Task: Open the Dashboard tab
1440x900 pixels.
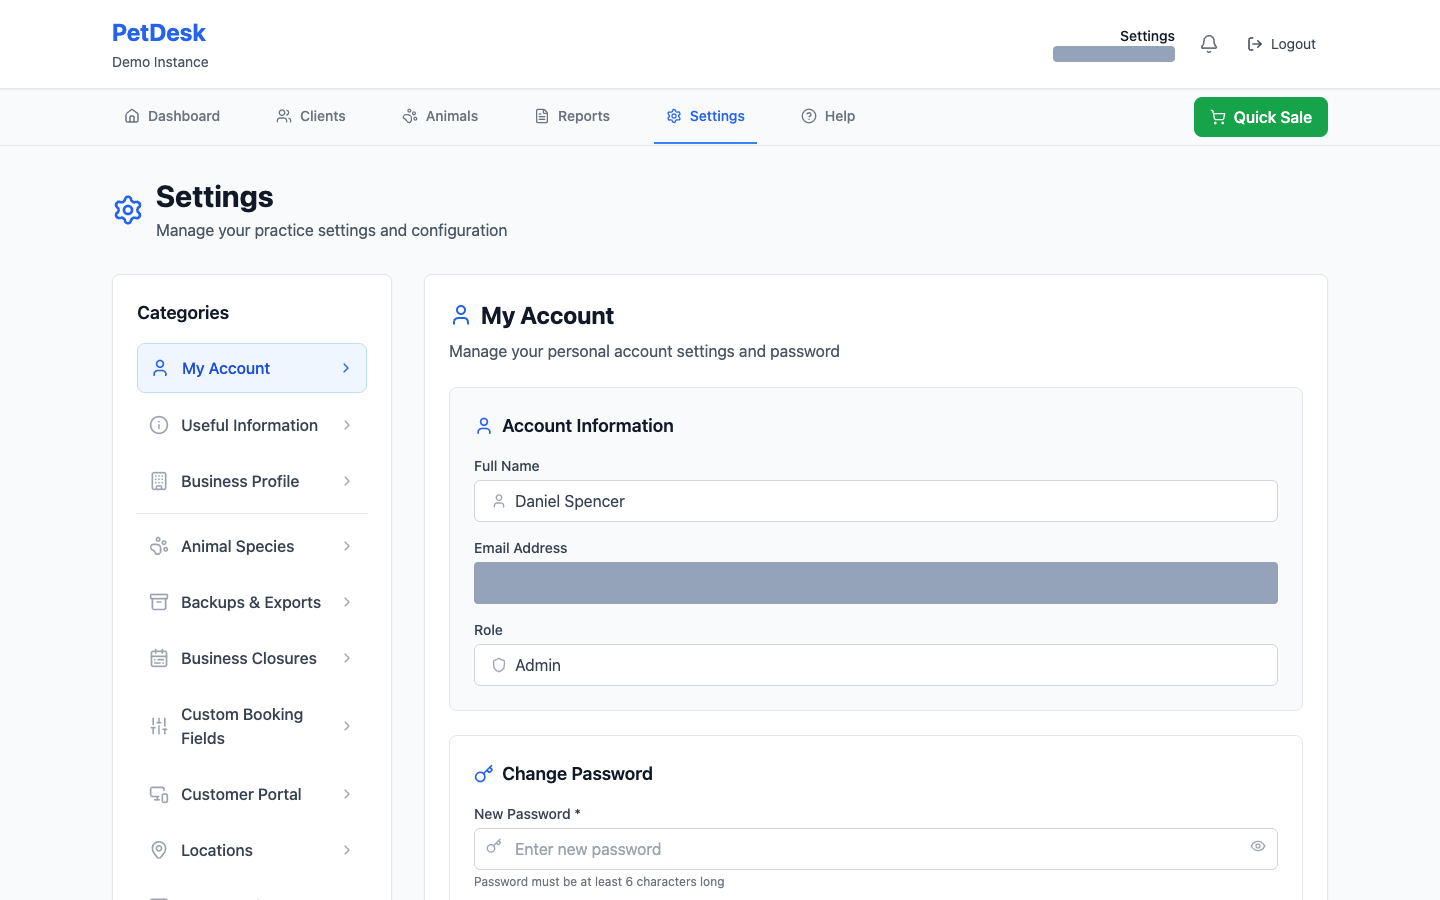Action: pyautogui.click(x=172, y=116)
